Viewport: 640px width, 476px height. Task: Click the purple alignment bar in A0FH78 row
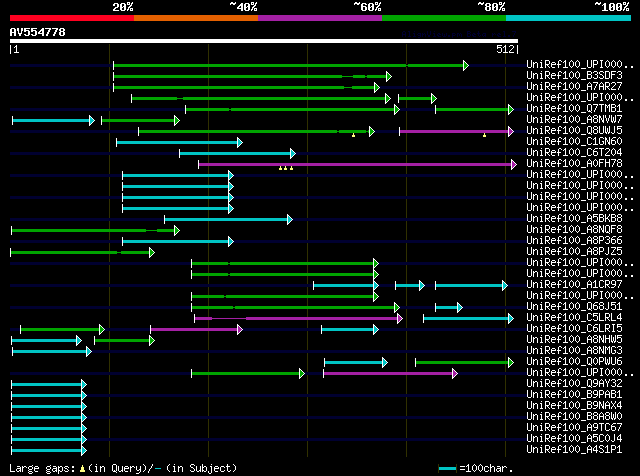[x=358, y=165]
